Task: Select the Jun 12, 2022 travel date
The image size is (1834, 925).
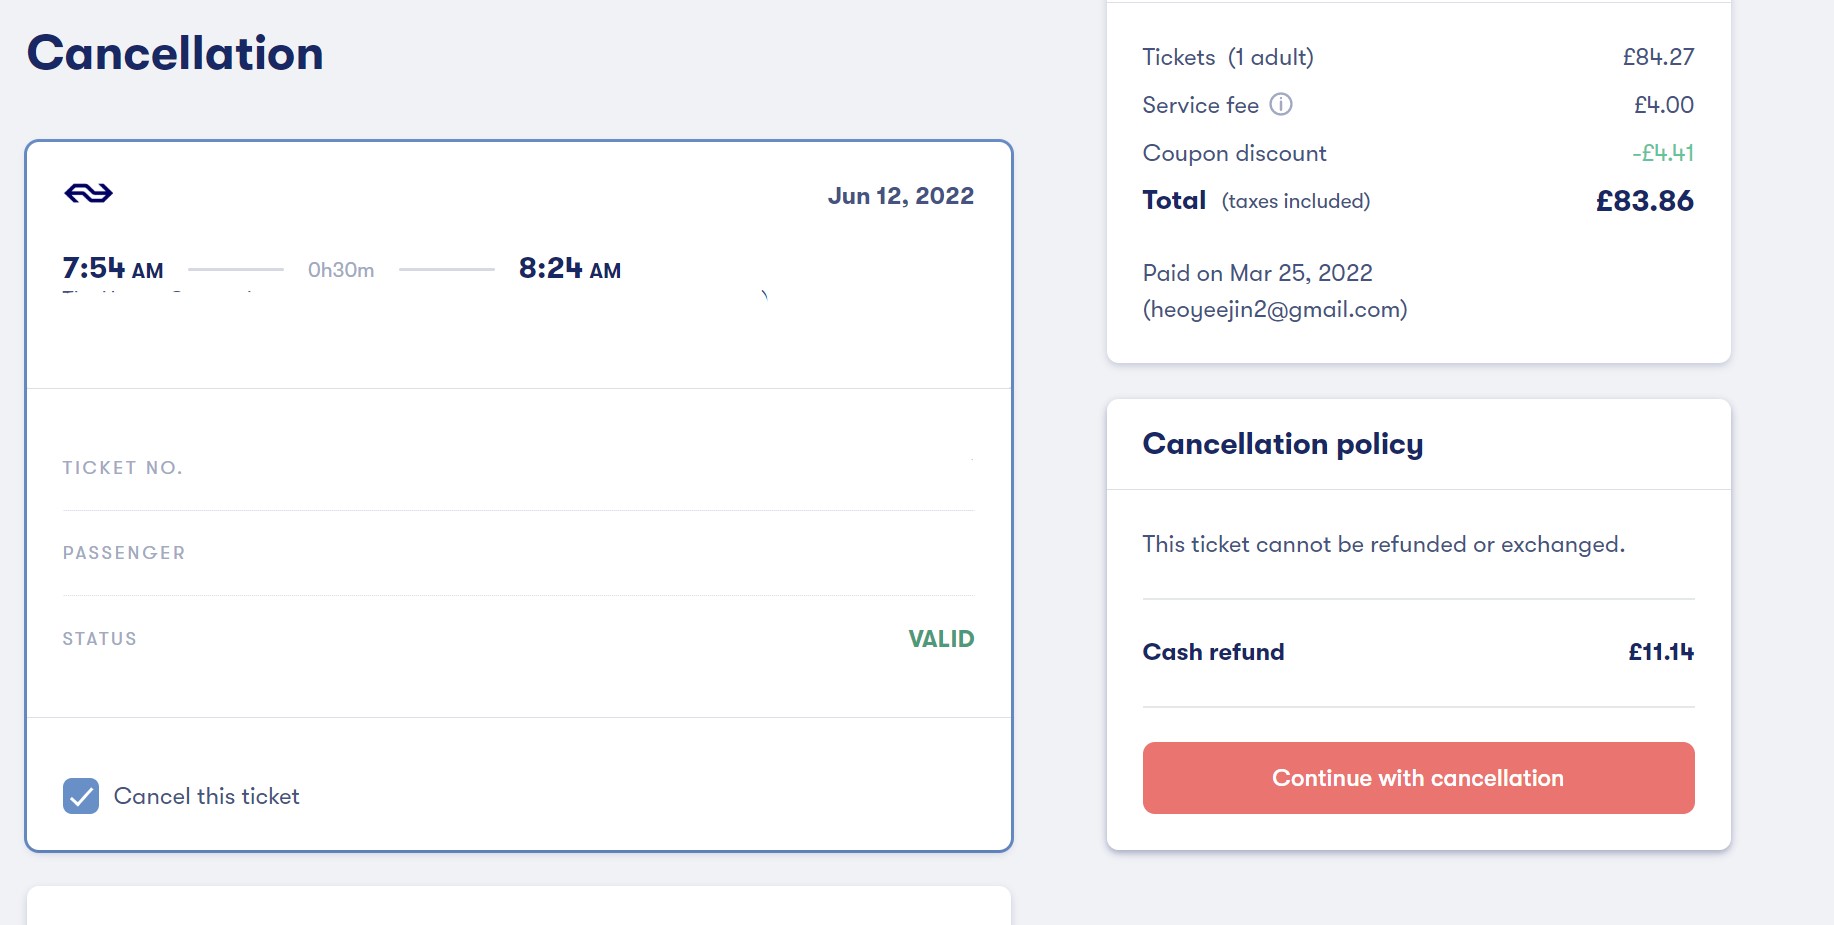Action: 900,196
